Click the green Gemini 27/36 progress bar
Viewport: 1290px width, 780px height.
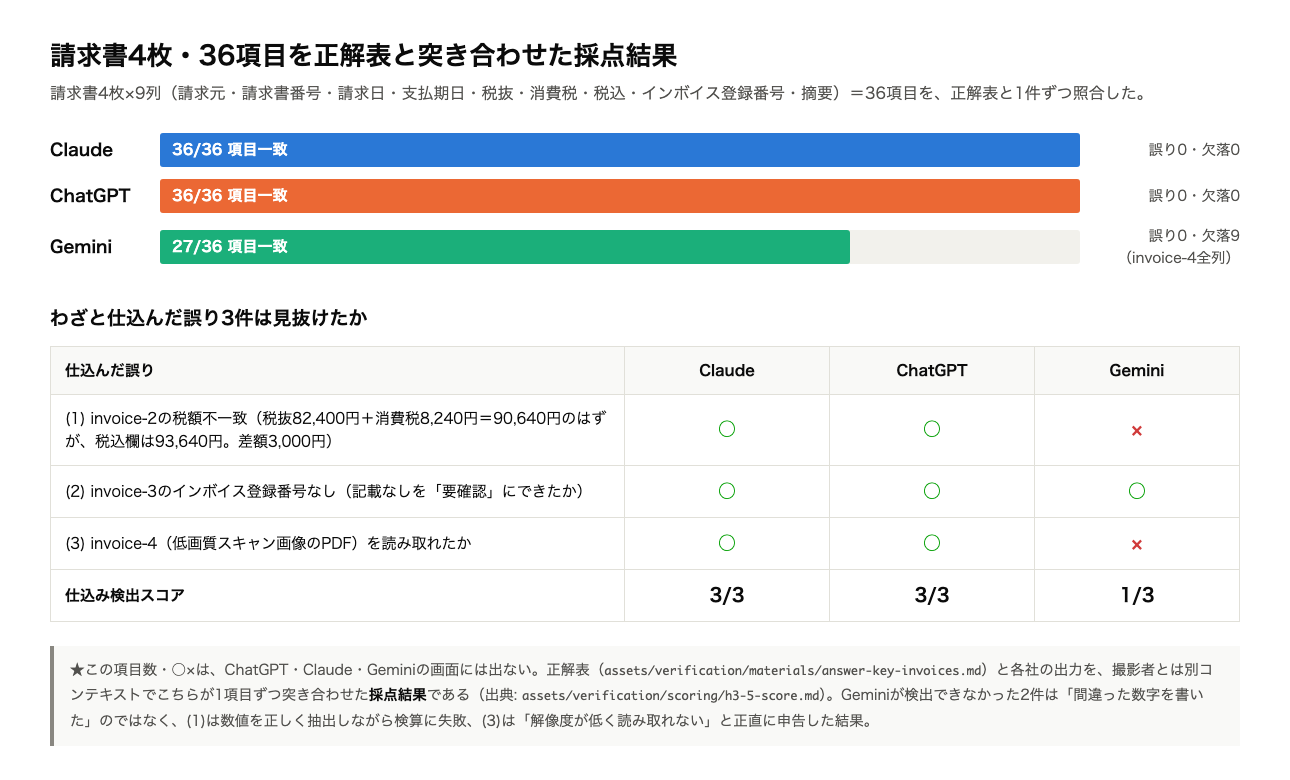[x=505, y=247]
